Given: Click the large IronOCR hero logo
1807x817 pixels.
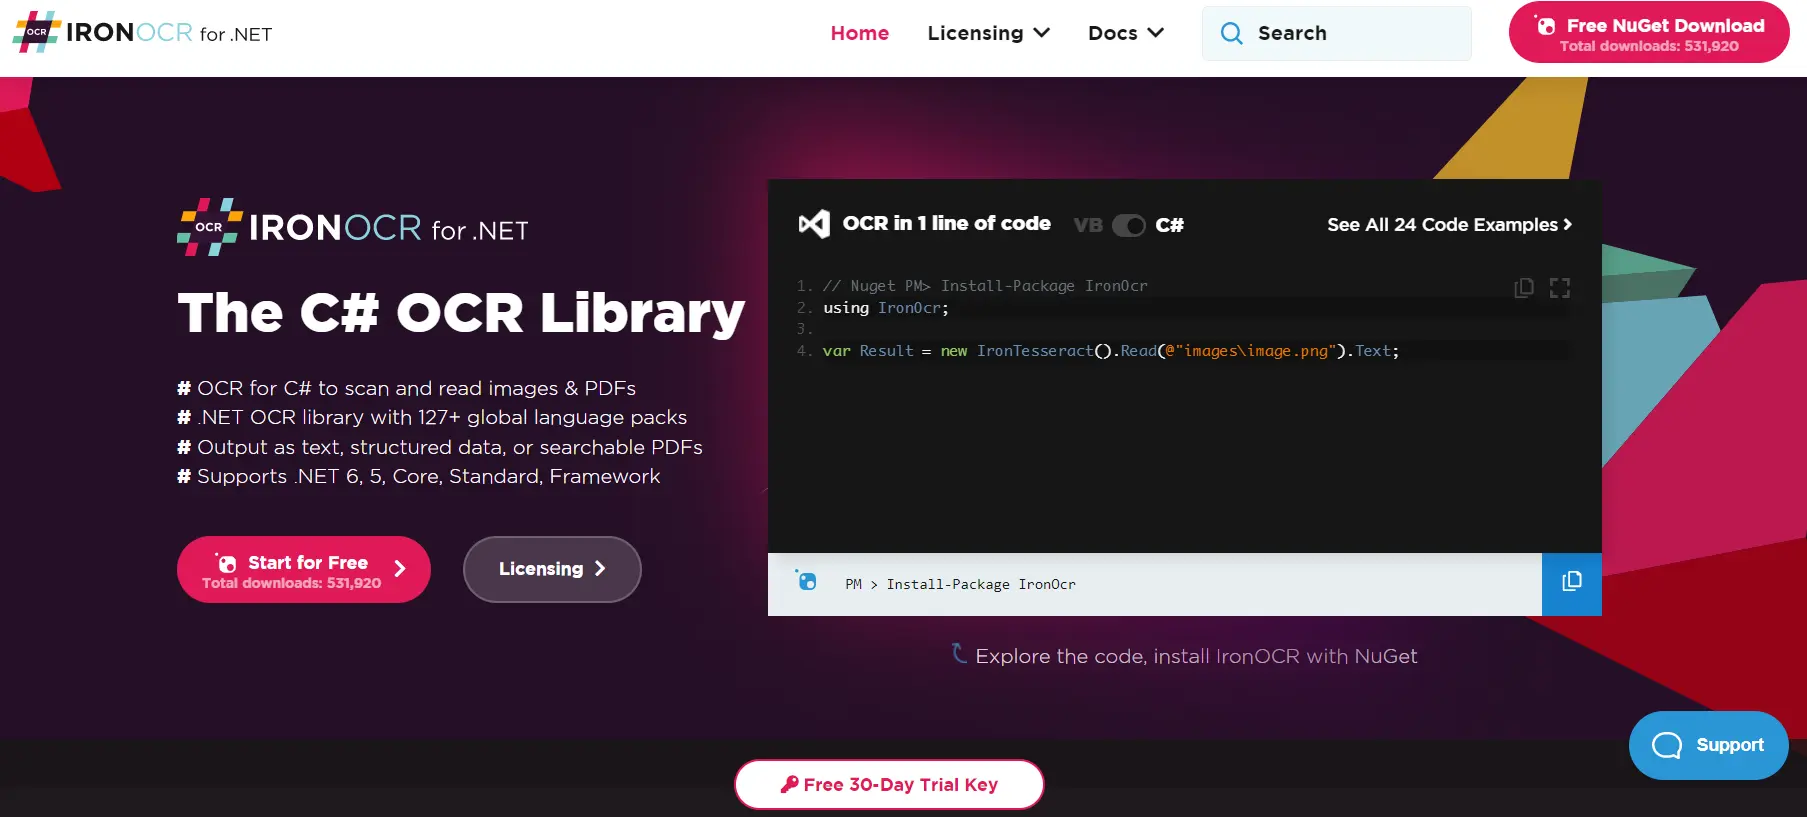Looking at the screenshot, I should point(352,228).
